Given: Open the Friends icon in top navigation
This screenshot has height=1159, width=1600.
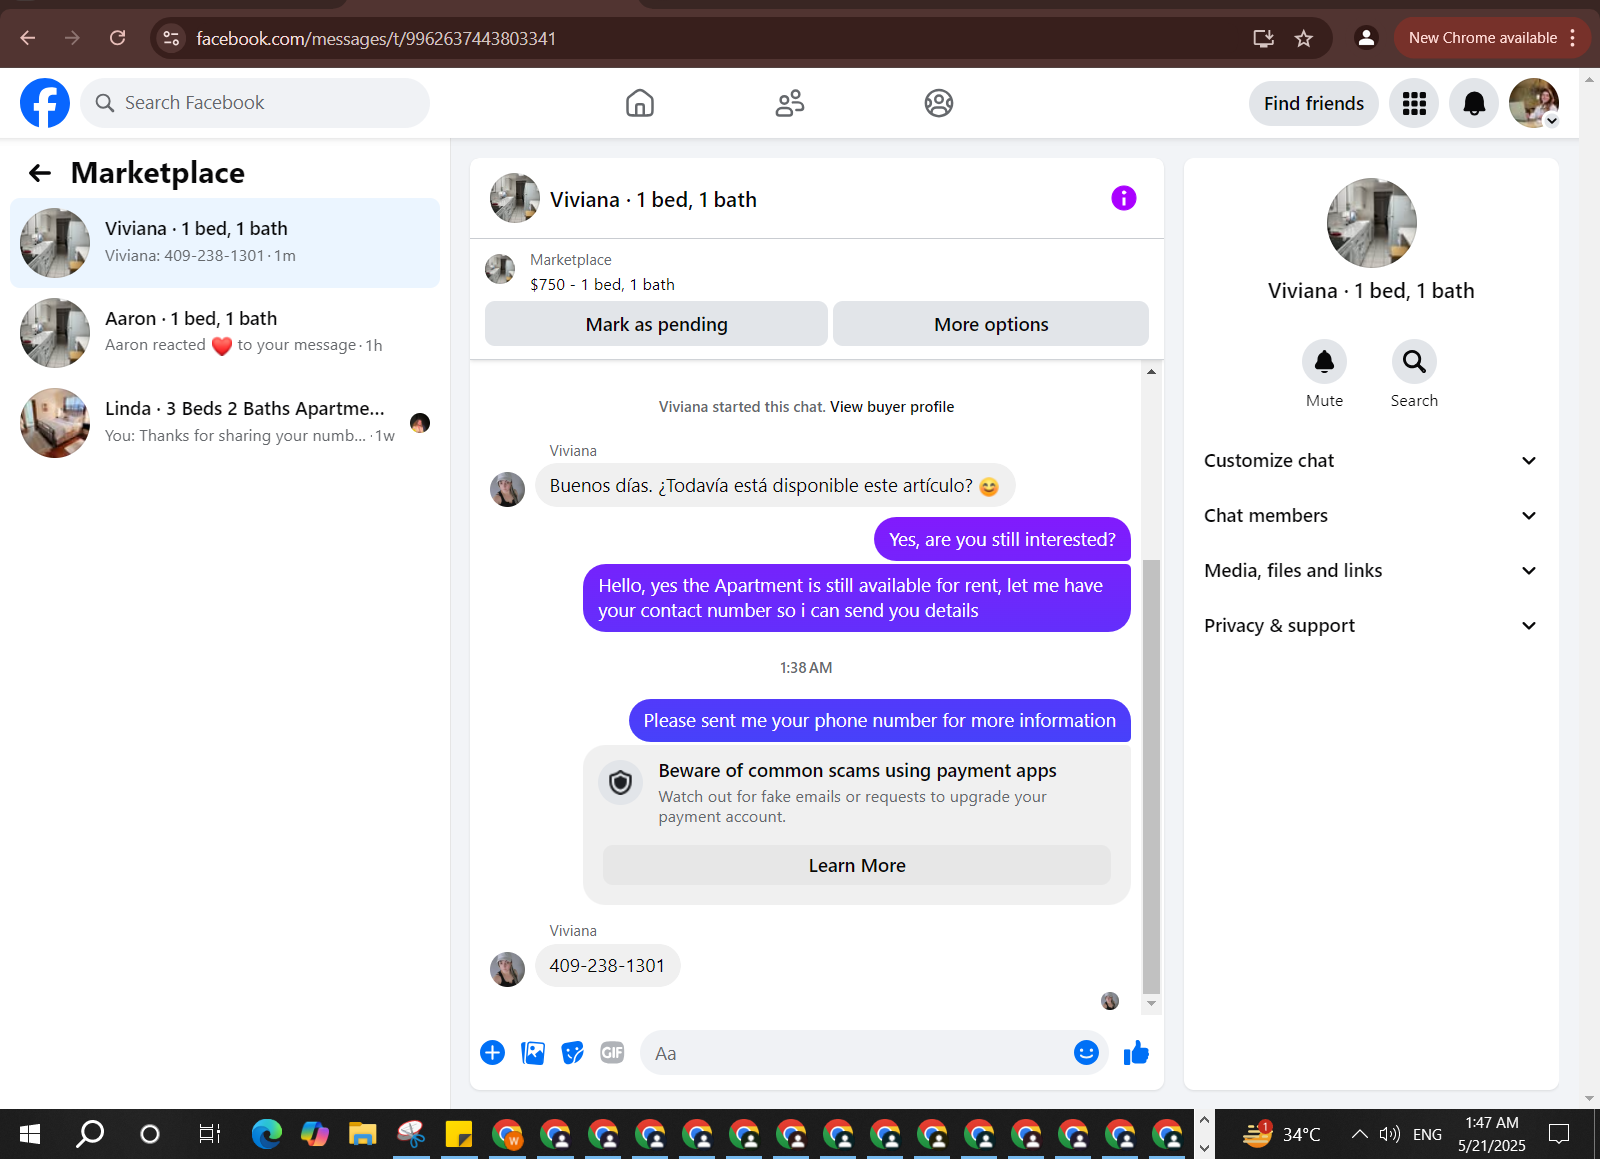Looking at the screenshot, I should [790, 103].
